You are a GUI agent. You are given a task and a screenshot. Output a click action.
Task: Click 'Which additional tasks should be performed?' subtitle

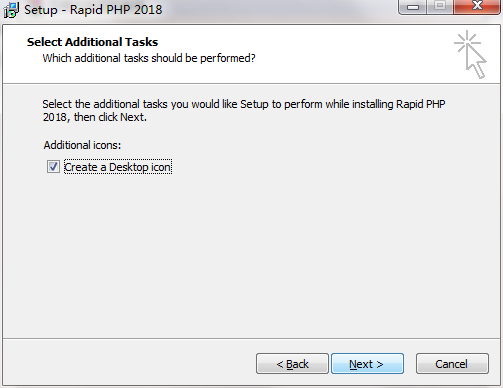click(x=149, y=58)
